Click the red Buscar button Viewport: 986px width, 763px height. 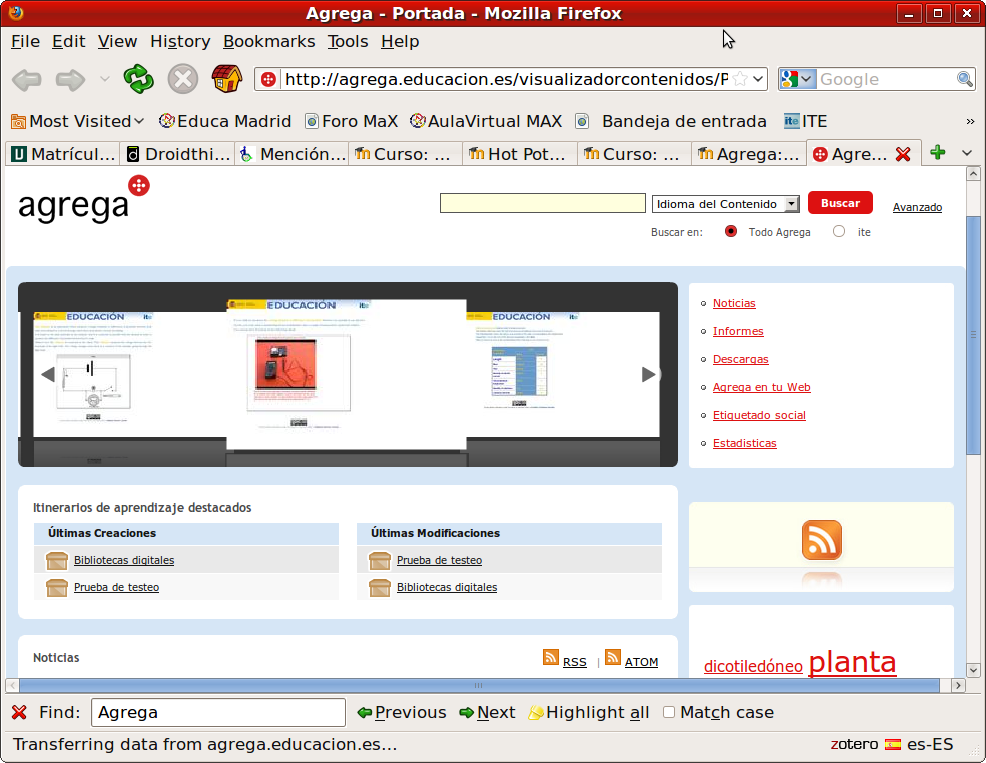[840, 203]
